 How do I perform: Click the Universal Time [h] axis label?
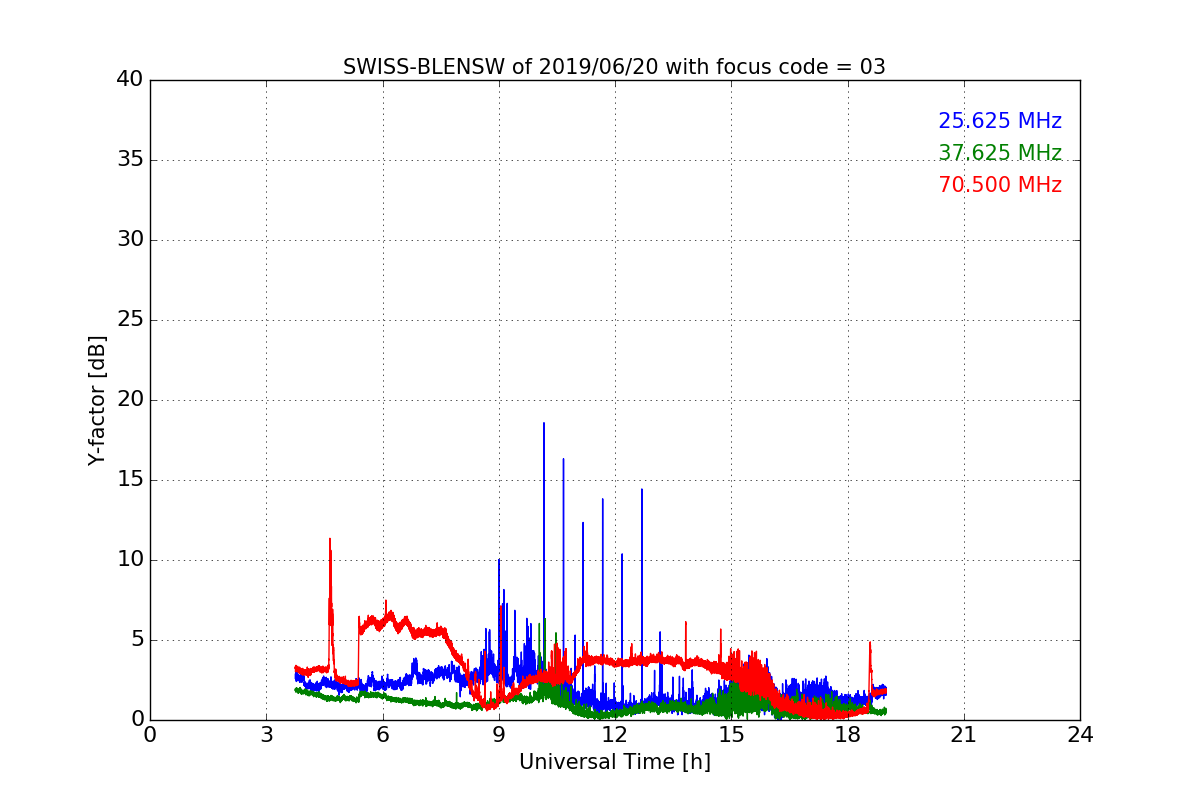tap(614, 762)
